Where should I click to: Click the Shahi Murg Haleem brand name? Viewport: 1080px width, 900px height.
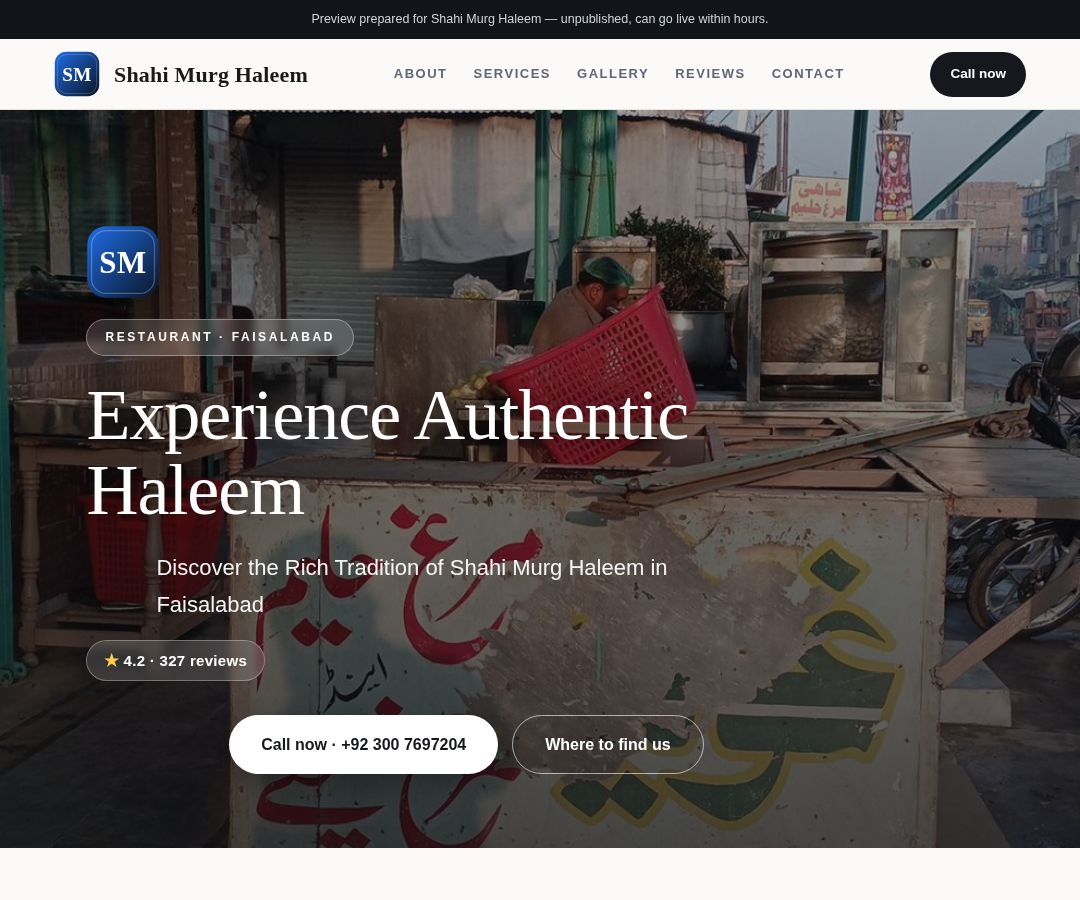211,74
